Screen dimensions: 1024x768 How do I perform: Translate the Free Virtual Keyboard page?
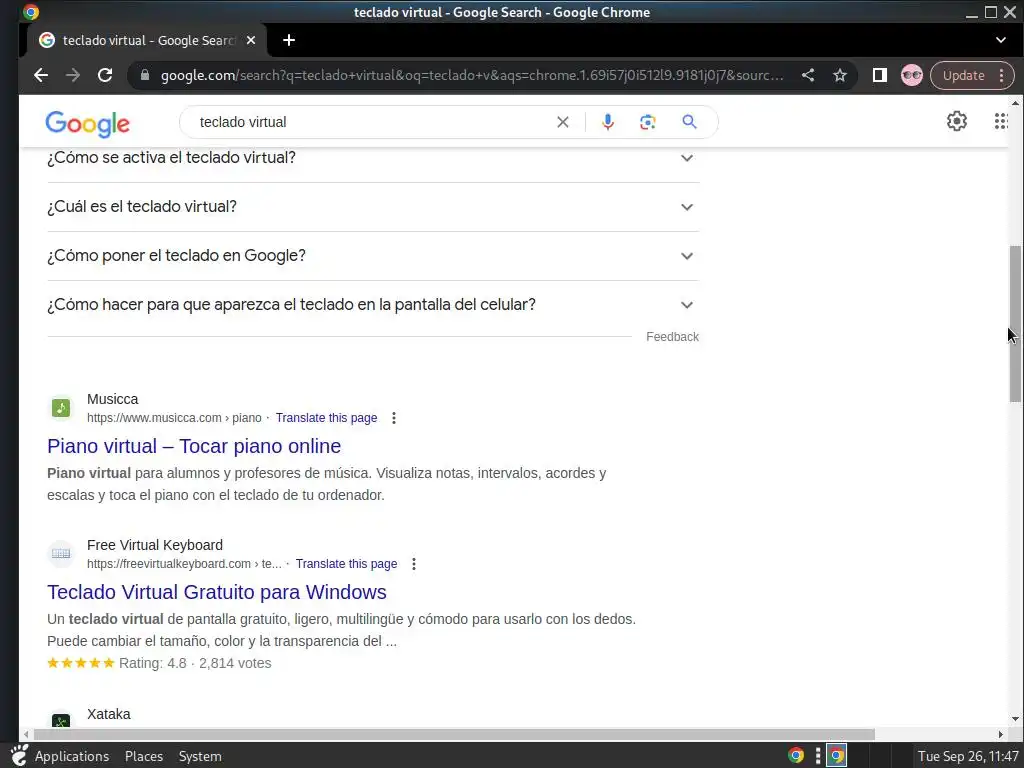346,564
